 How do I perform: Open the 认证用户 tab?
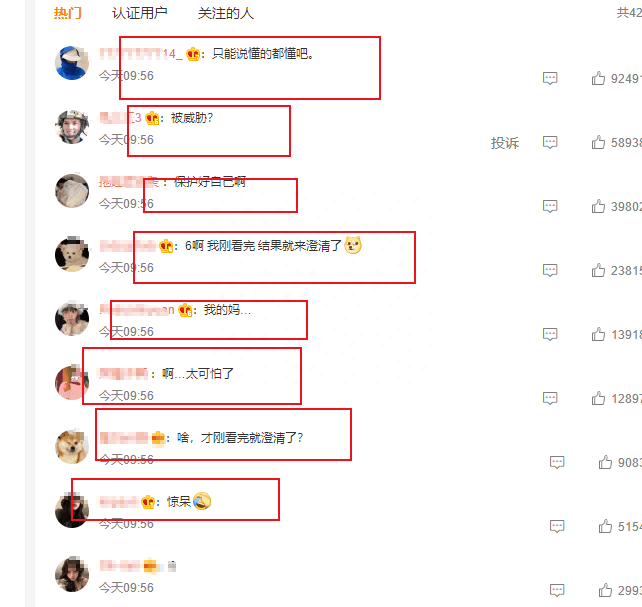(140, 13)
